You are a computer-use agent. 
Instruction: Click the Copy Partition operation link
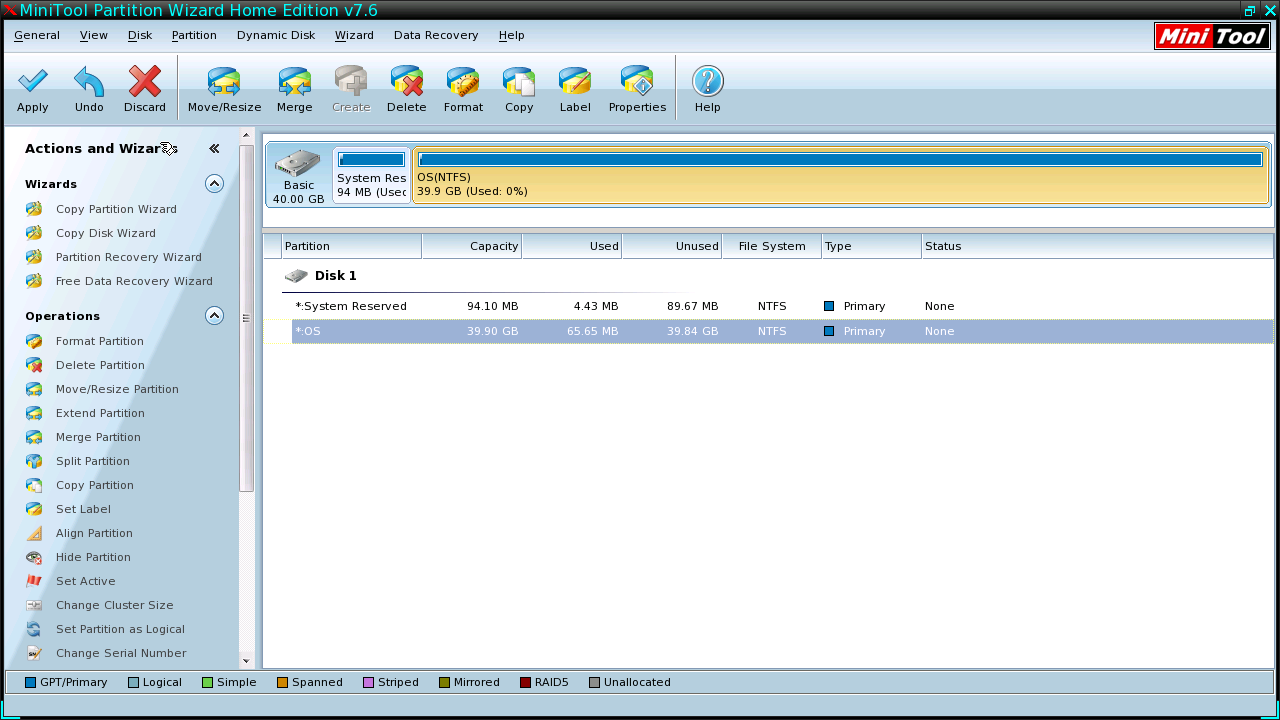click(95, 485)
